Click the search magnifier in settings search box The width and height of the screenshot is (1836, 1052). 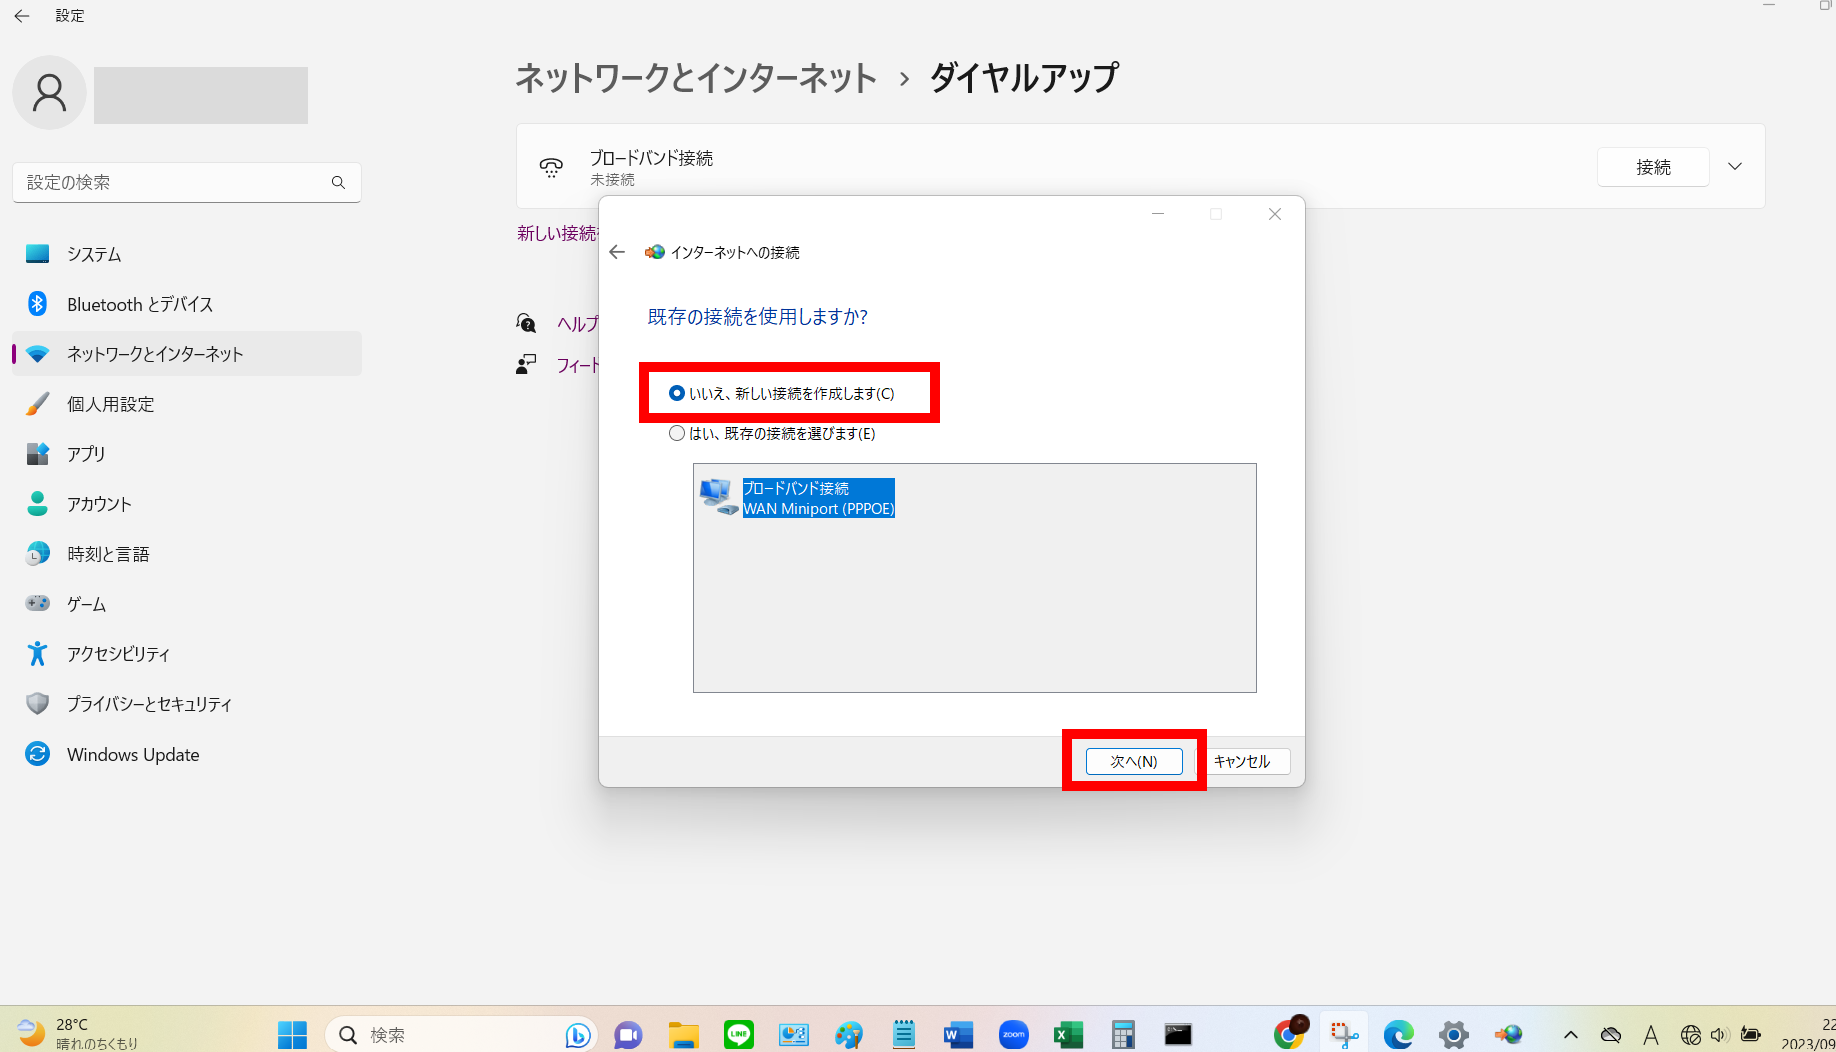tap(338, 183)
